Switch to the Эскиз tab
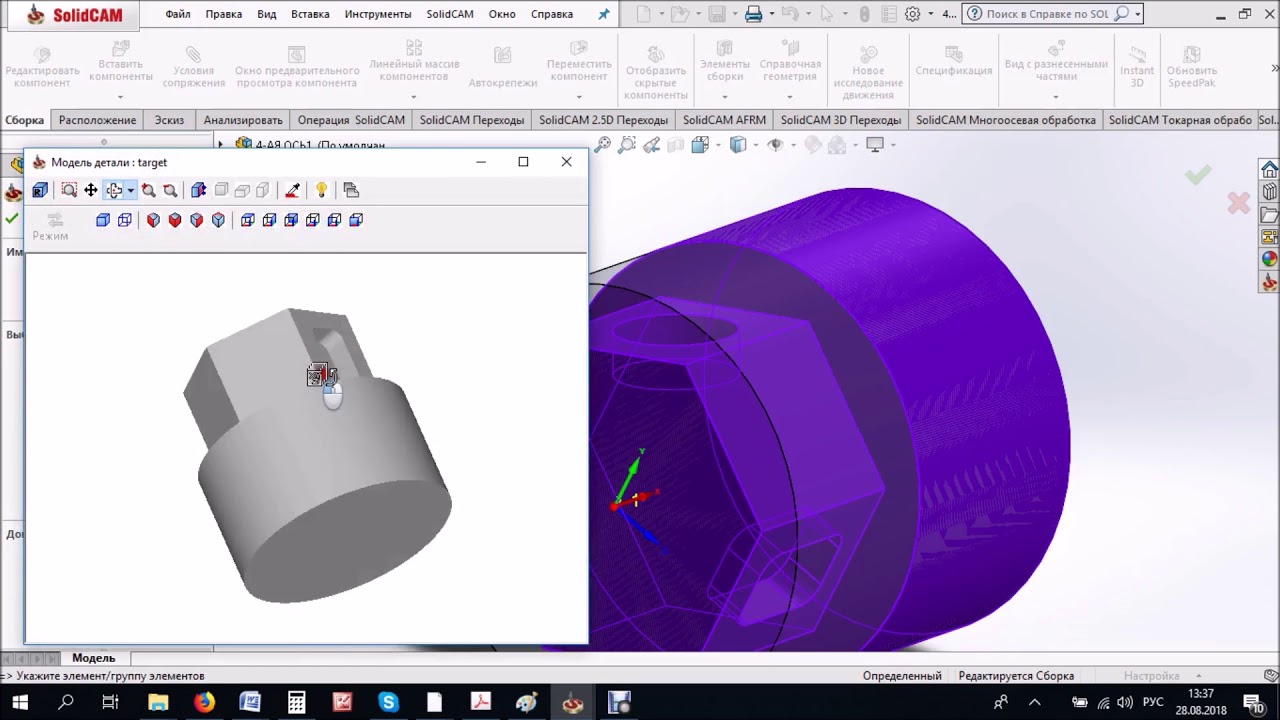 click(x=169, y=120)
